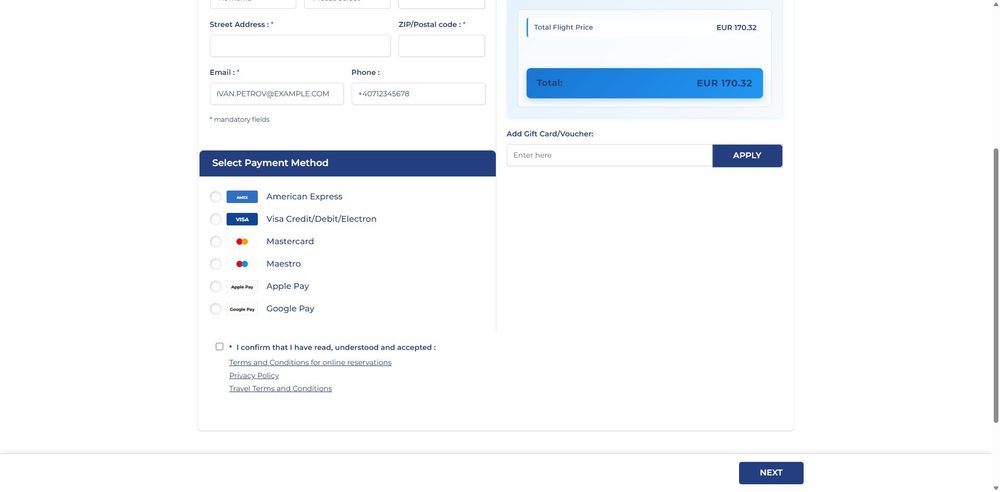
Task: Click the AMEX card logo
Action: coord(242,197)
